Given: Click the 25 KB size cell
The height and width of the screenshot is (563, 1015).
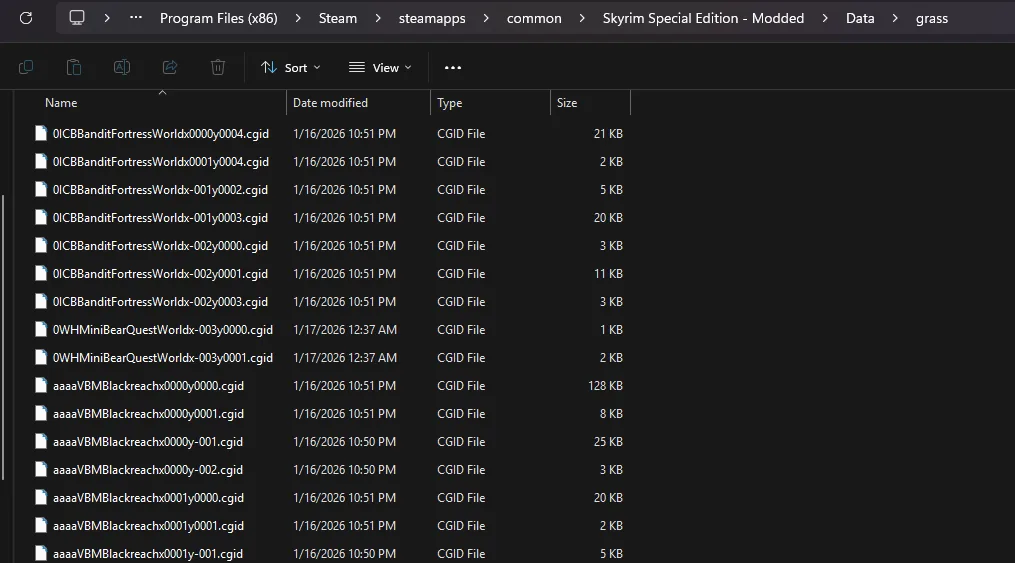Looking at the screenshot, I should pyautogui.click(x=608, y=442).
